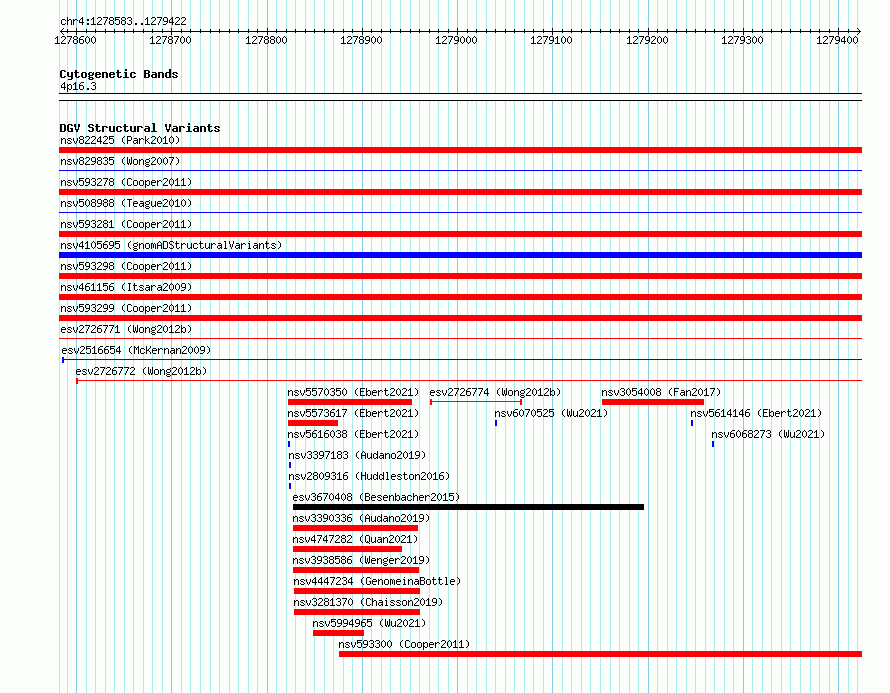This screenshot has width=890, height=693.
Task: Select red bar under nsv5570350 (Ebert2021)
Action: (350, 402)
